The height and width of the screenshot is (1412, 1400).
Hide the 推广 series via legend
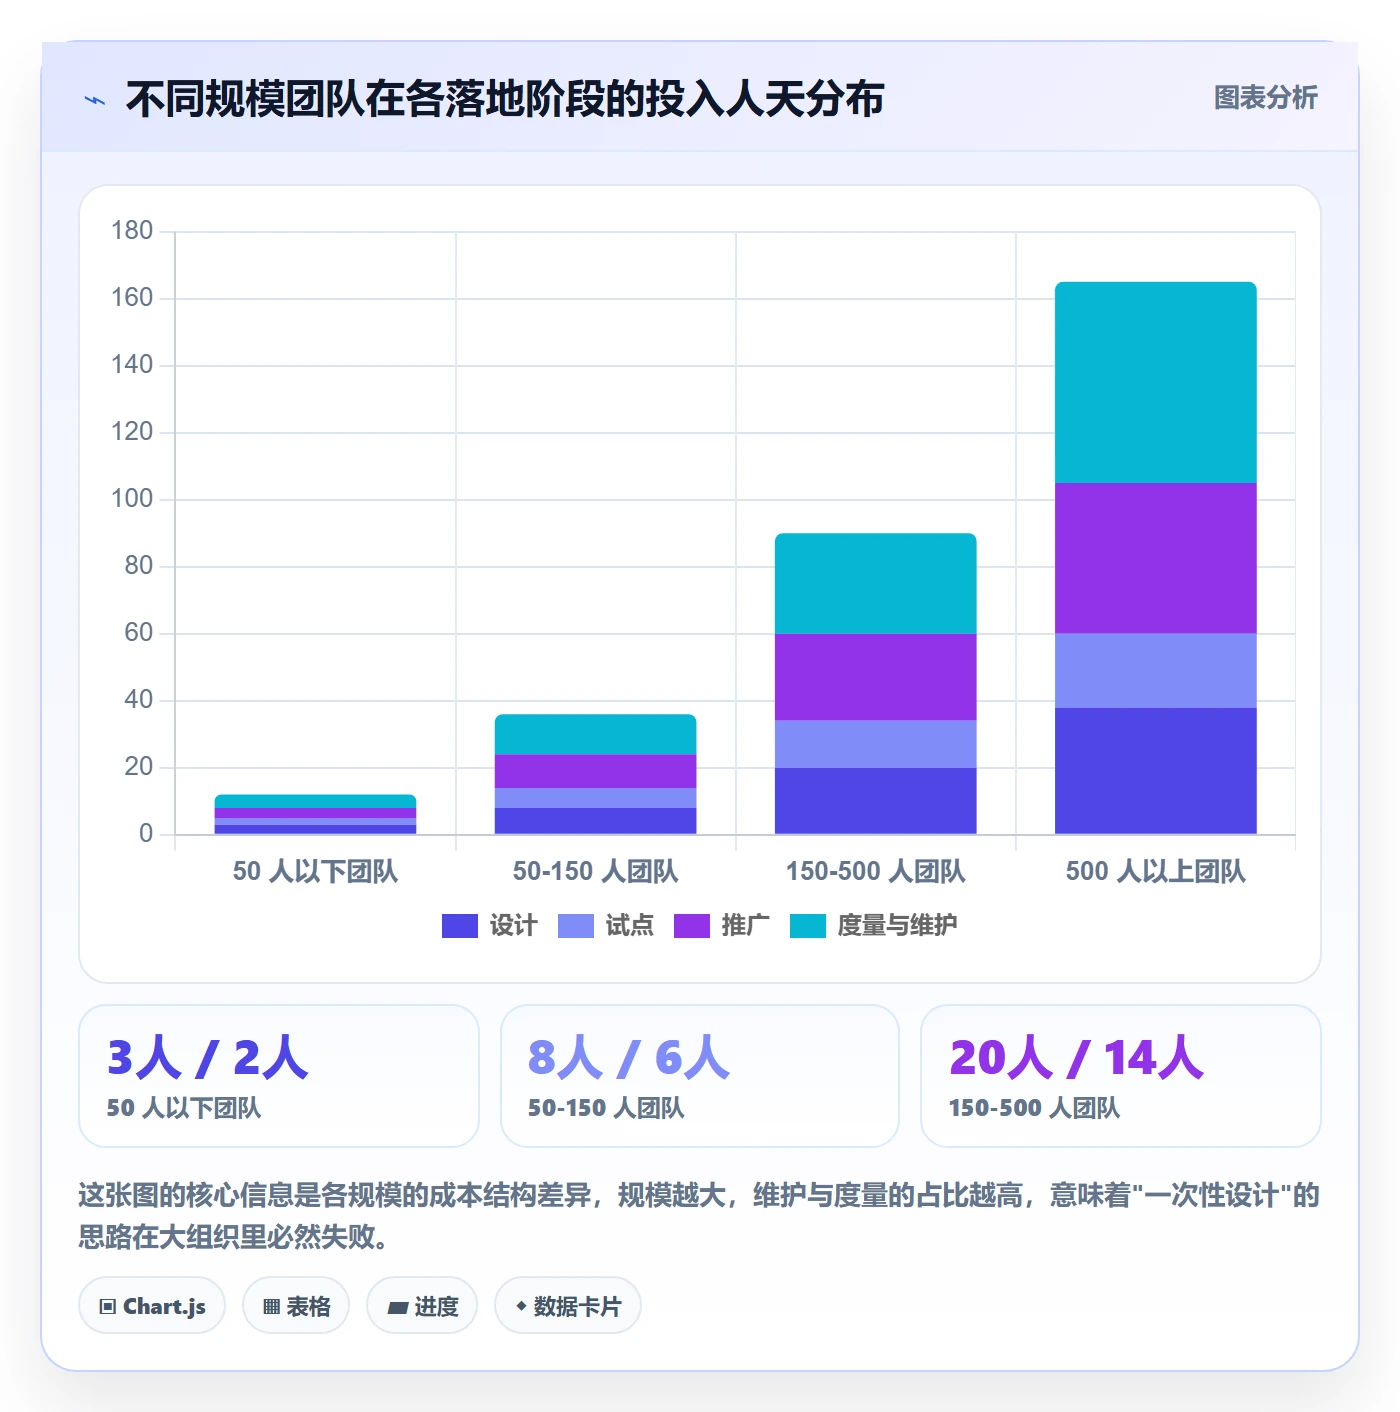tap(721, 926)
